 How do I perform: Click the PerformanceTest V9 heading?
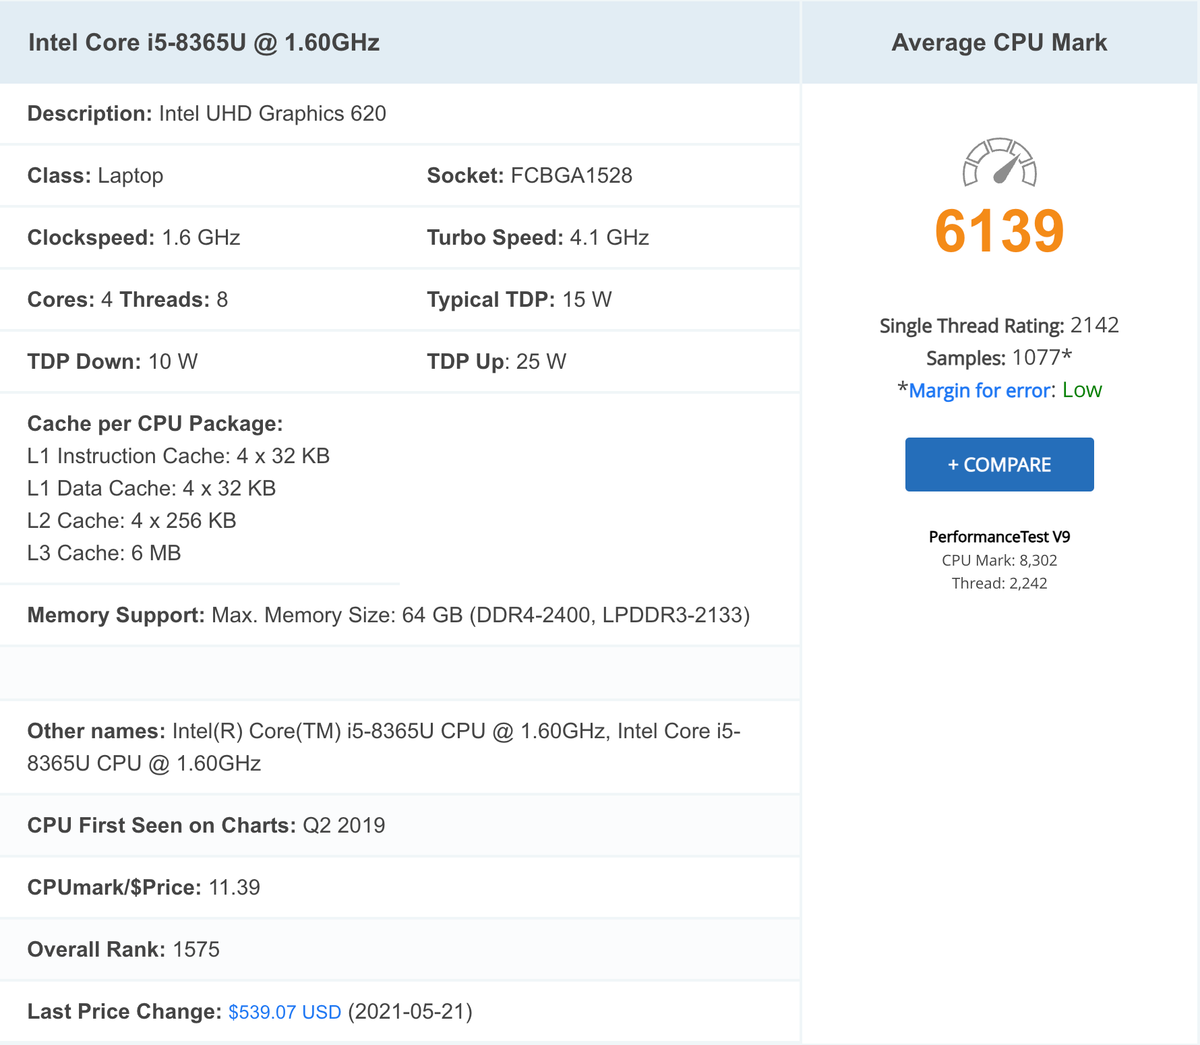999,537
